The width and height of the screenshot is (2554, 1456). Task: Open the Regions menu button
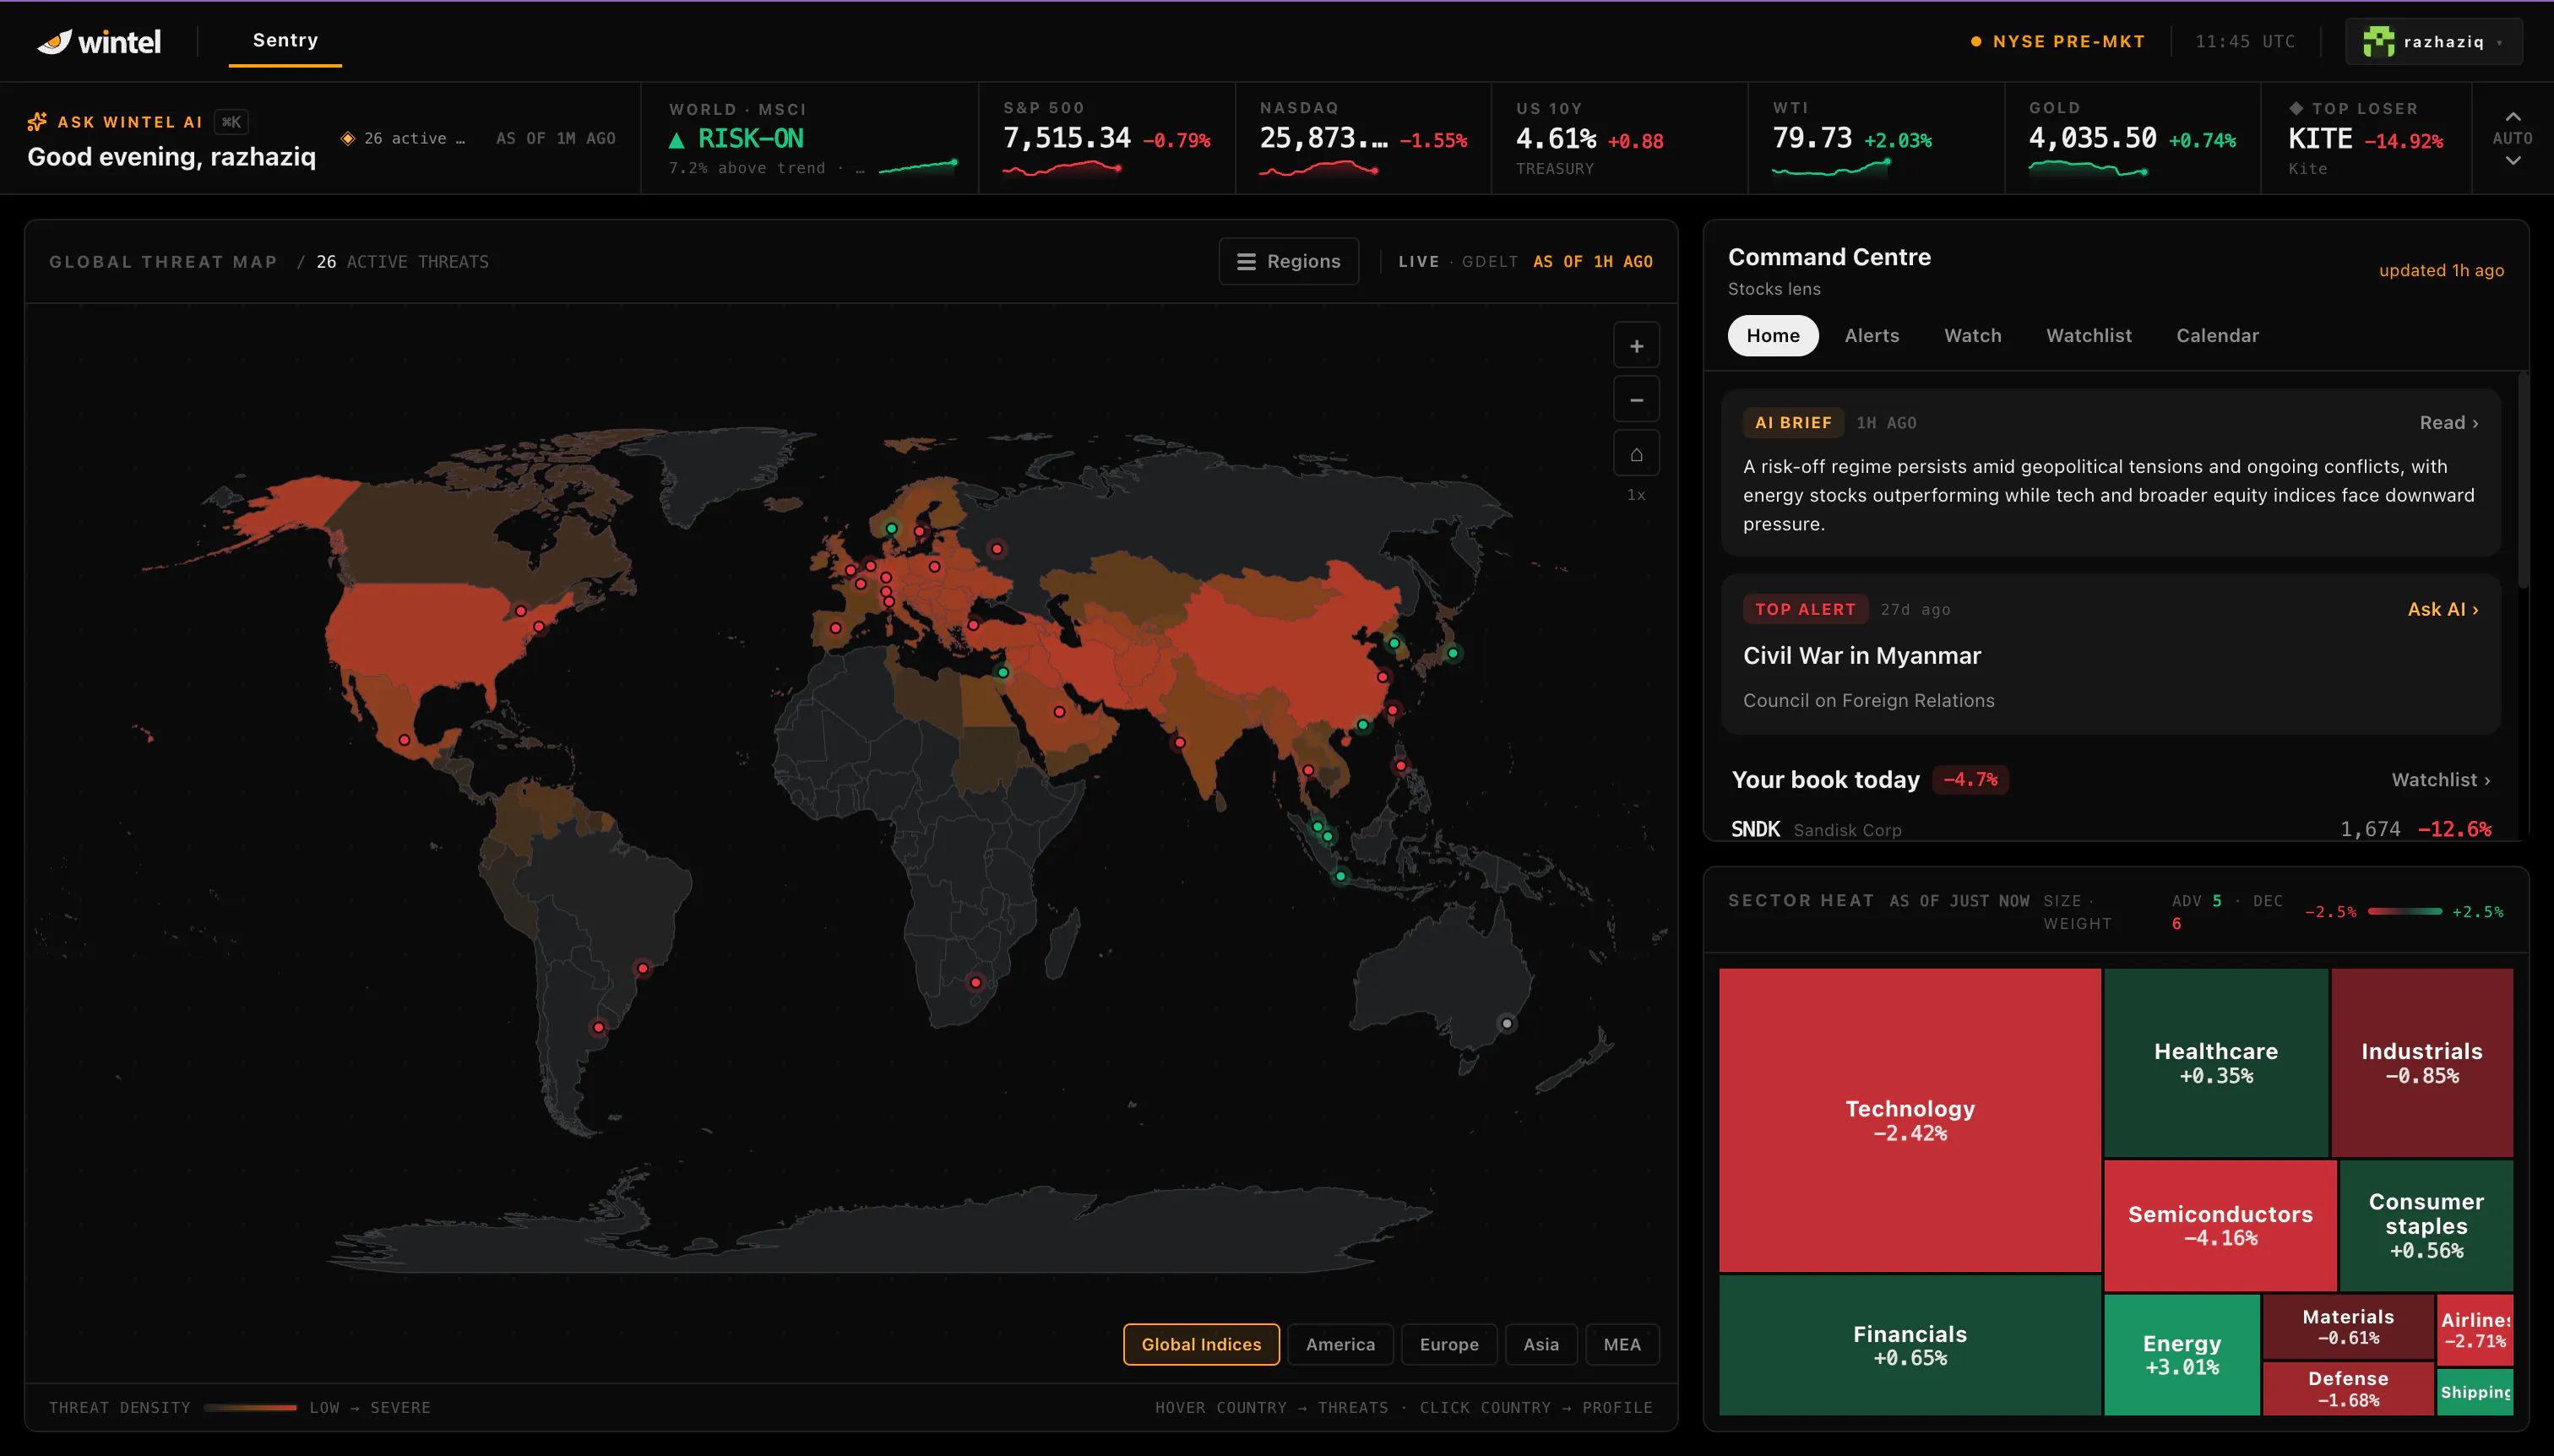(1288, 261)
